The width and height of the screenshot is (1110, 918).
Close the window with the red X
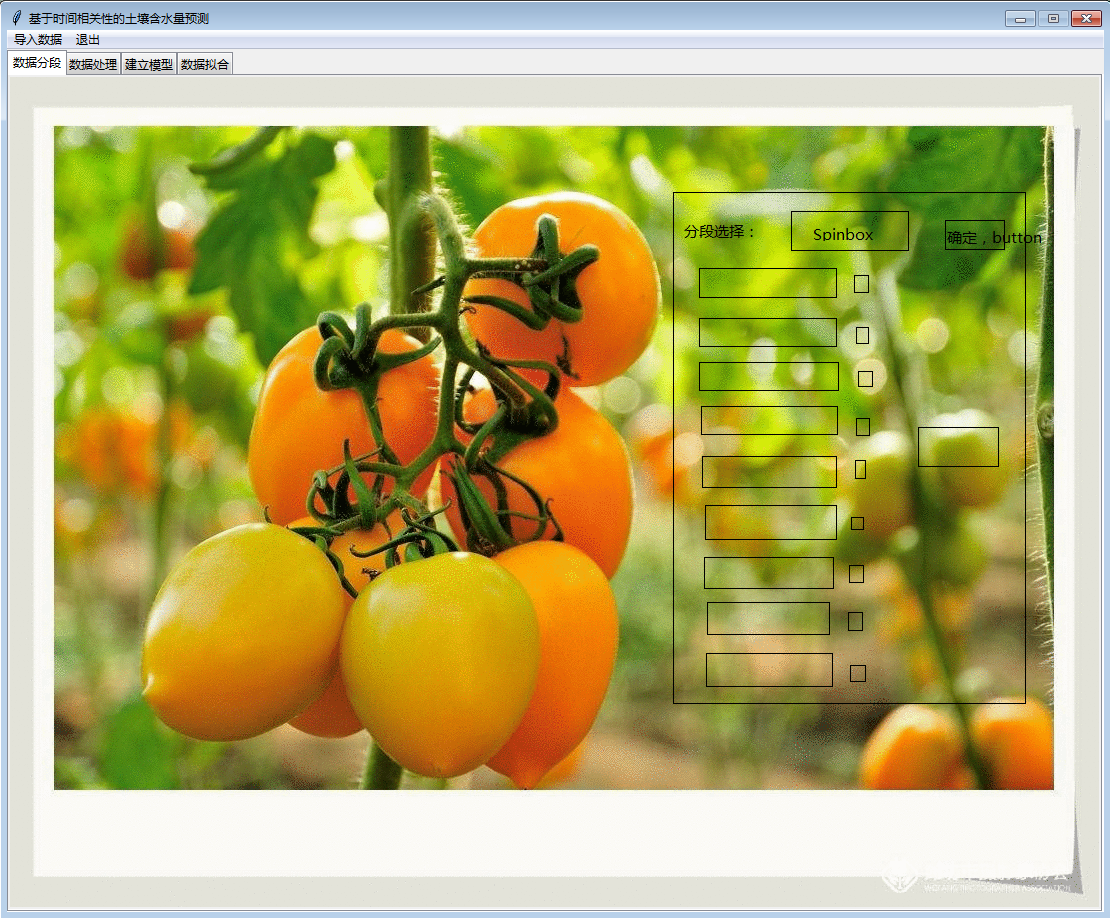[x=1085, y=18]
